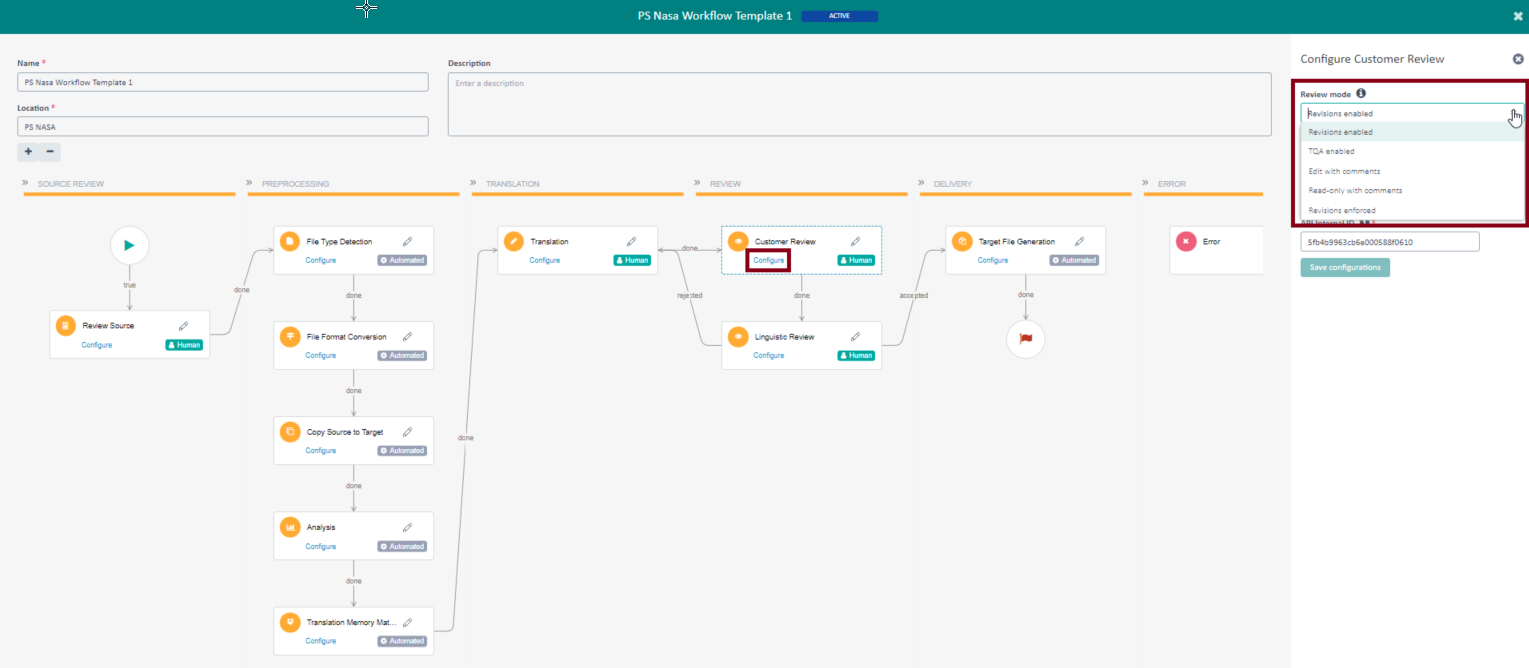Viewport: 1529px width, 668px height.
Task: Edit Target File Generation pencil icon
Action: (1079, 241)
